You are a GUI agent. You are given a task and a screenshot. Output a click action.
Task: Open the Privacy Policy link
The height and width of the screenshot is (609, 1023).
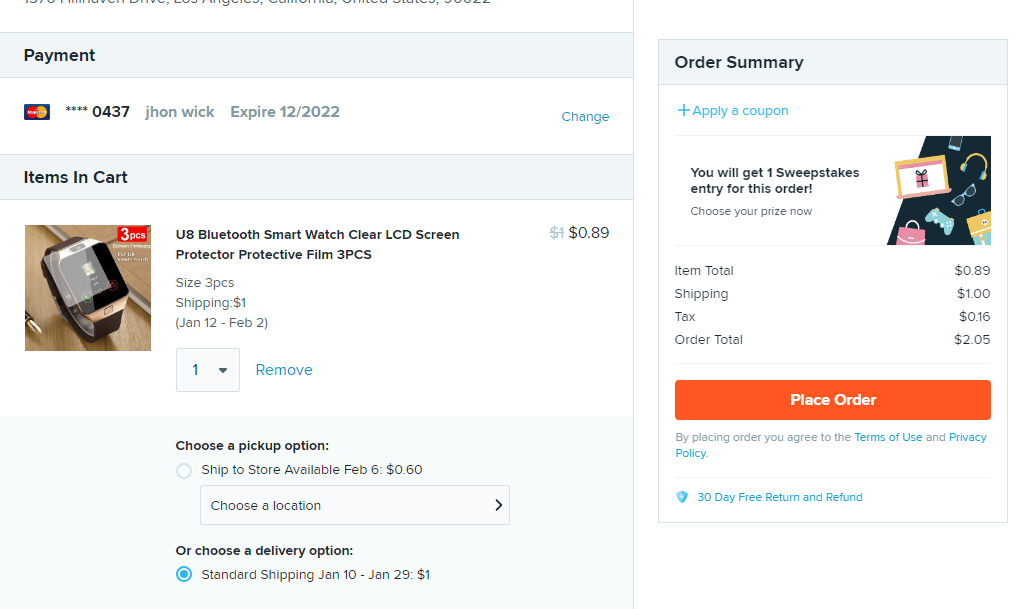point(967,437)
